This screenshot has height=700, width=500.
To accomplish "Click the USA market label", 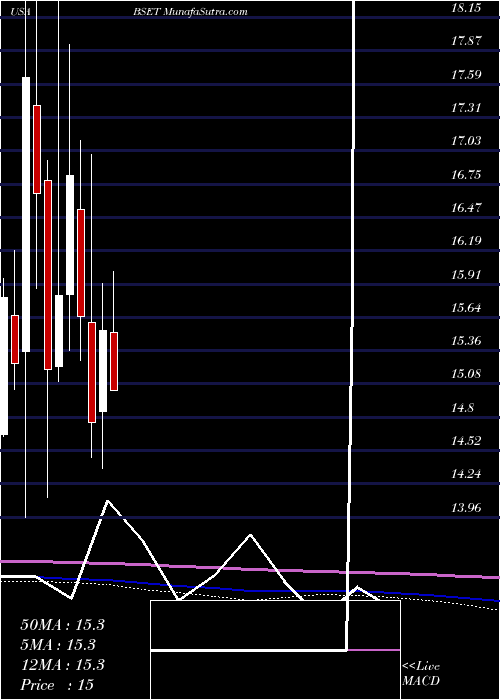I will click(21, 12).
